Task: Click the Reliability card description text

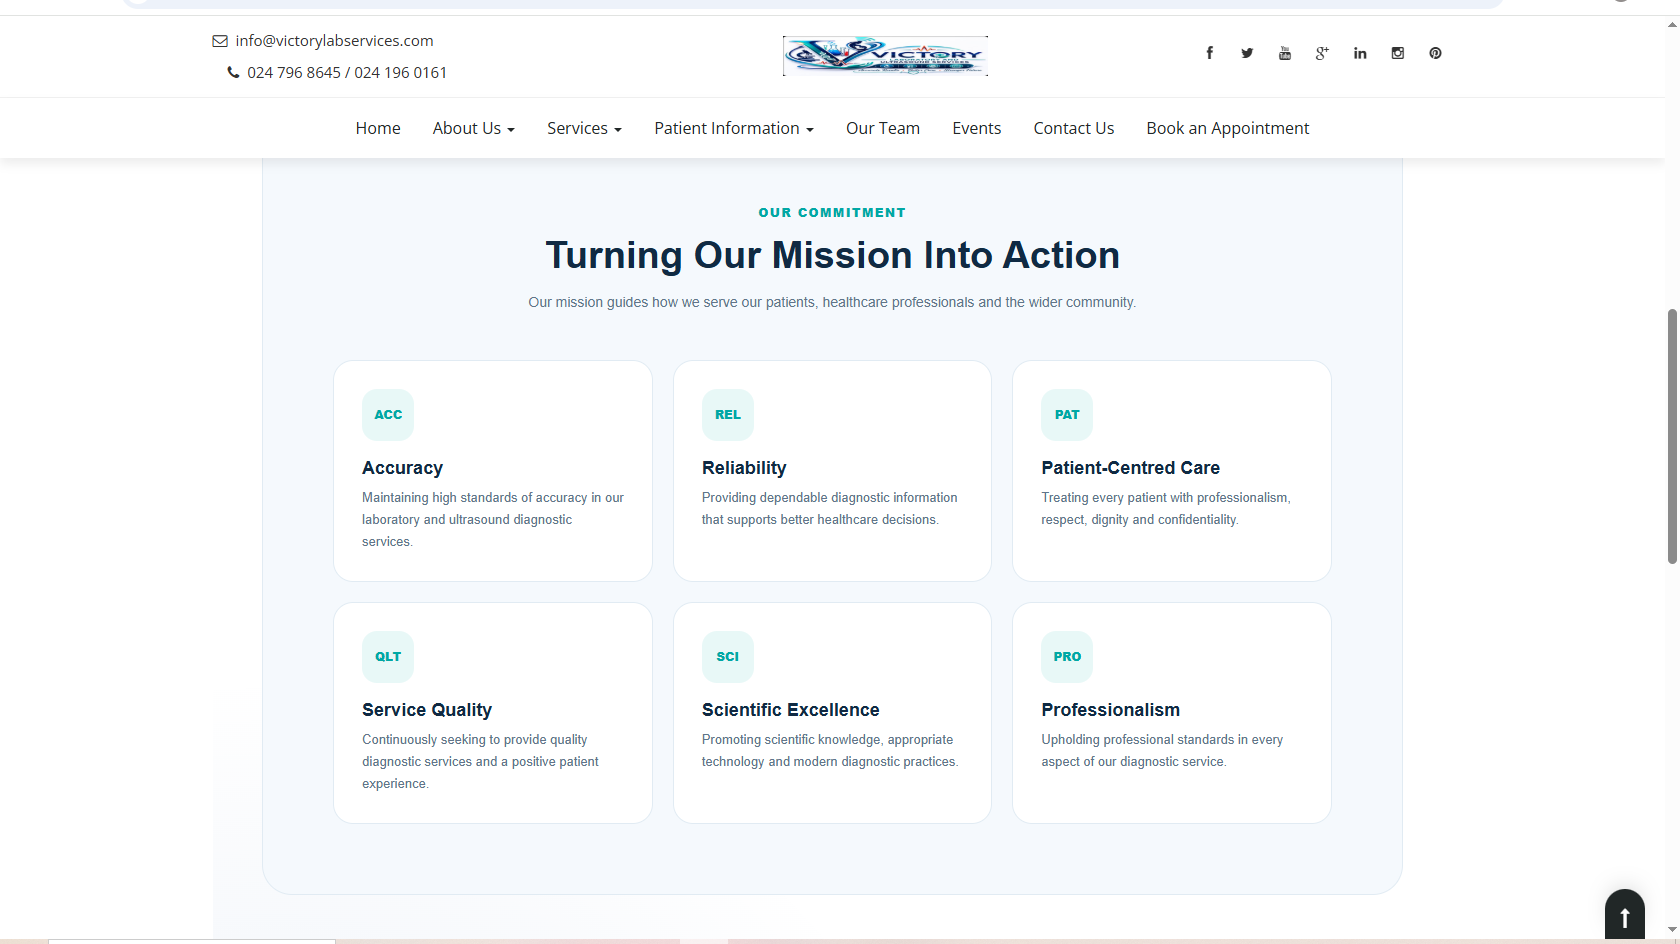Action: [830, 508]
